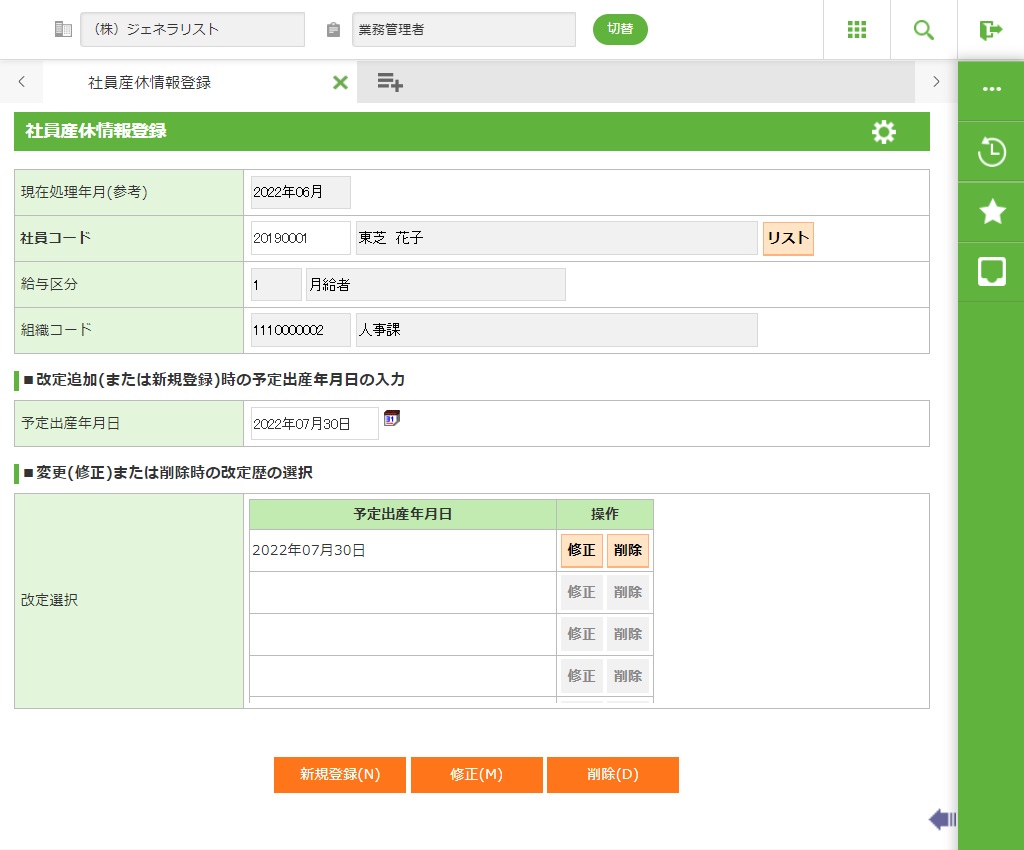
Task: Click the logout door icon
Action: click(x=991, y=30)
